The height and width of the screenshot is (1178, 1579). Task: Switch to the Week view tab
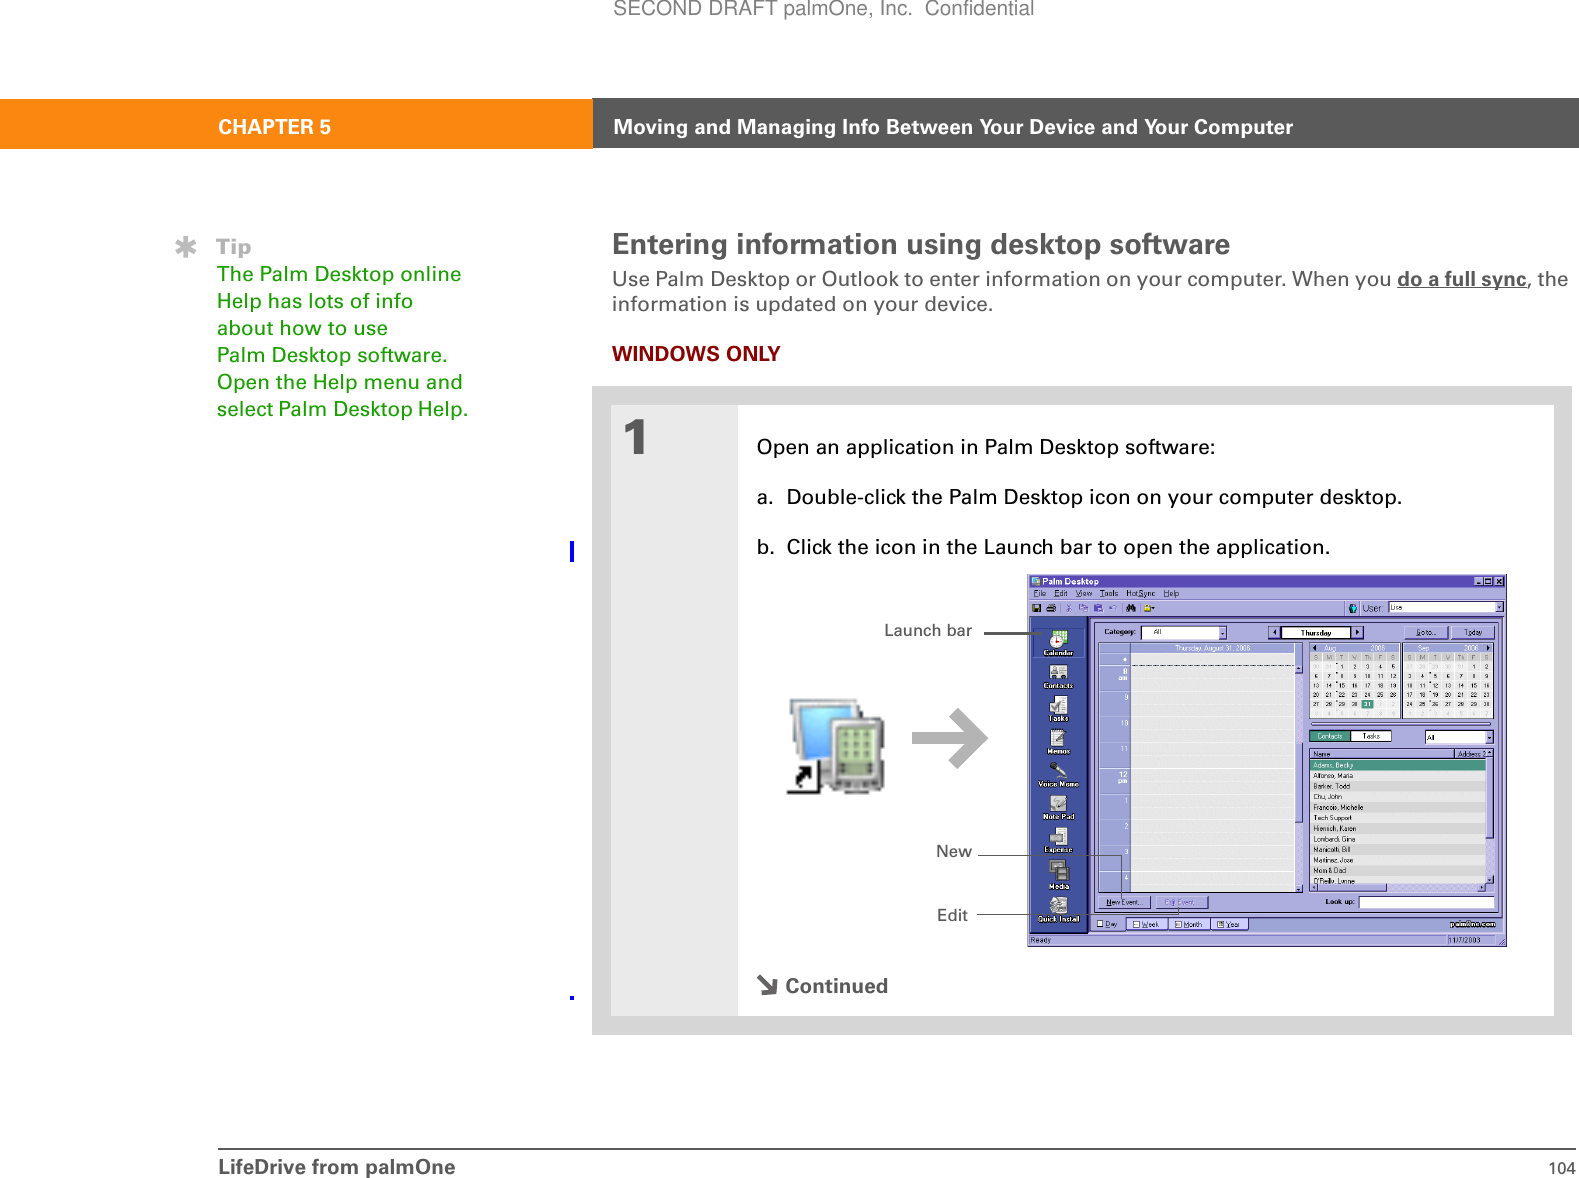(x=1147, y=924)
